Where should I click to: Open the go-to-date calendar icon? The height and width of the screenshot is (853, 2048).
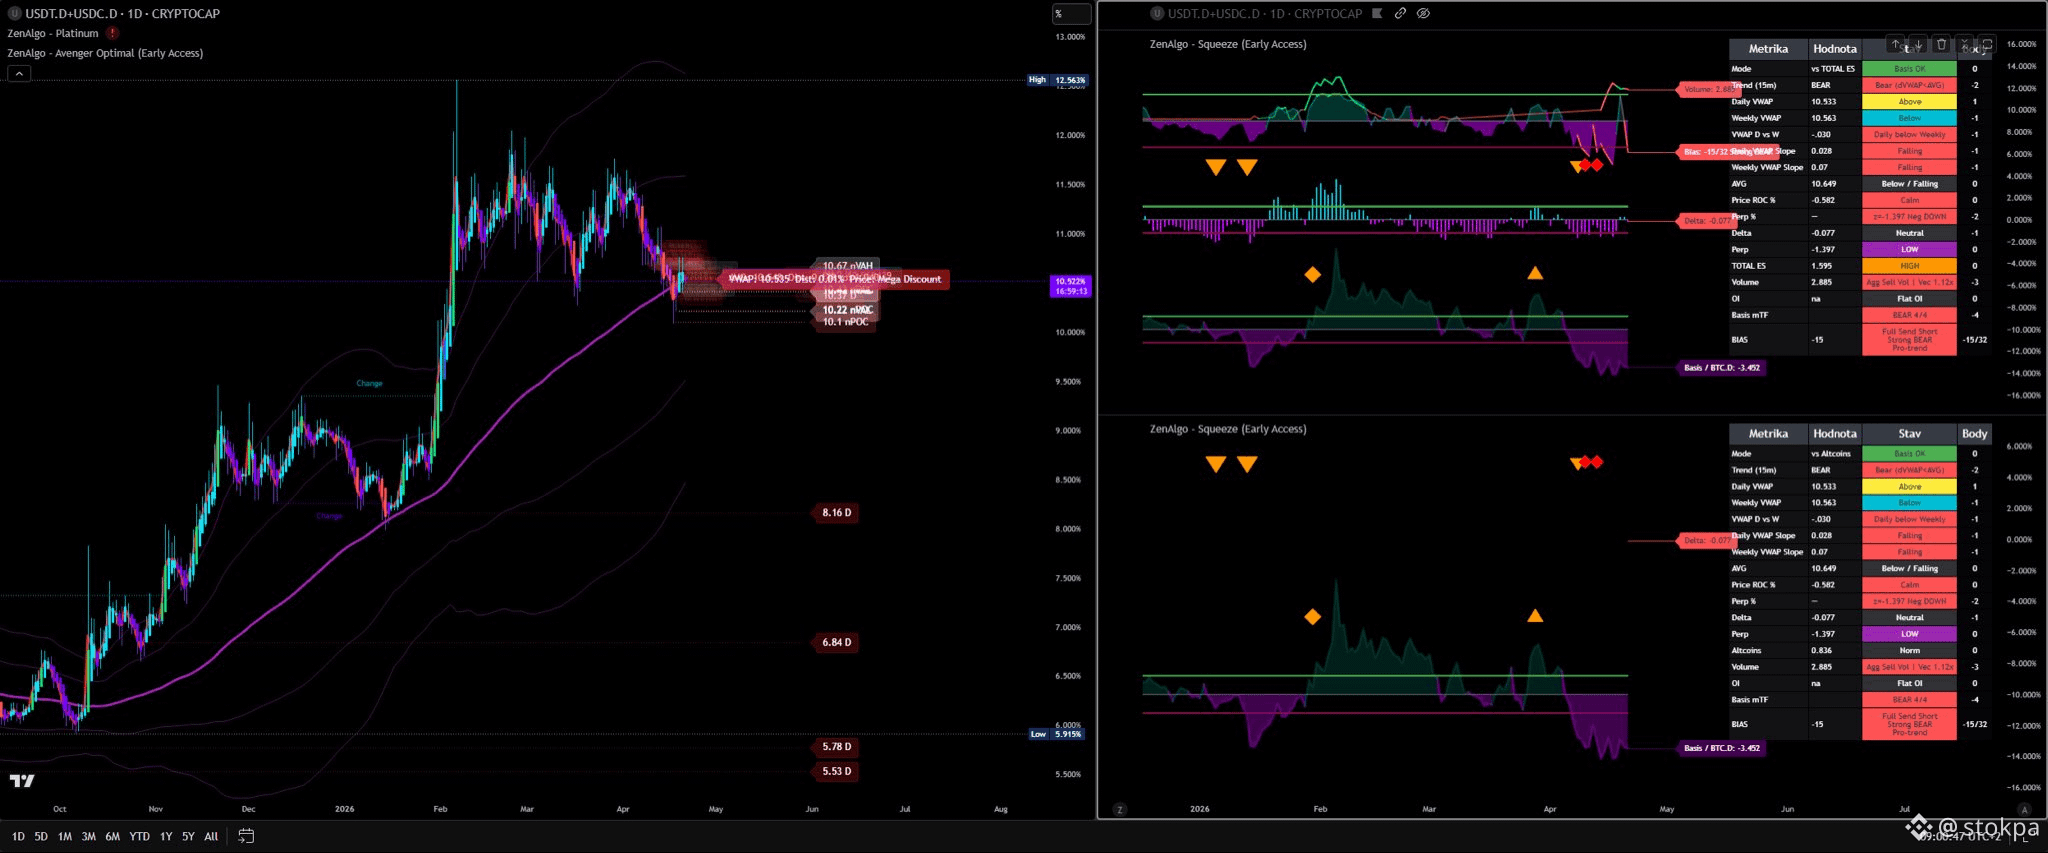tap(246, 836)
